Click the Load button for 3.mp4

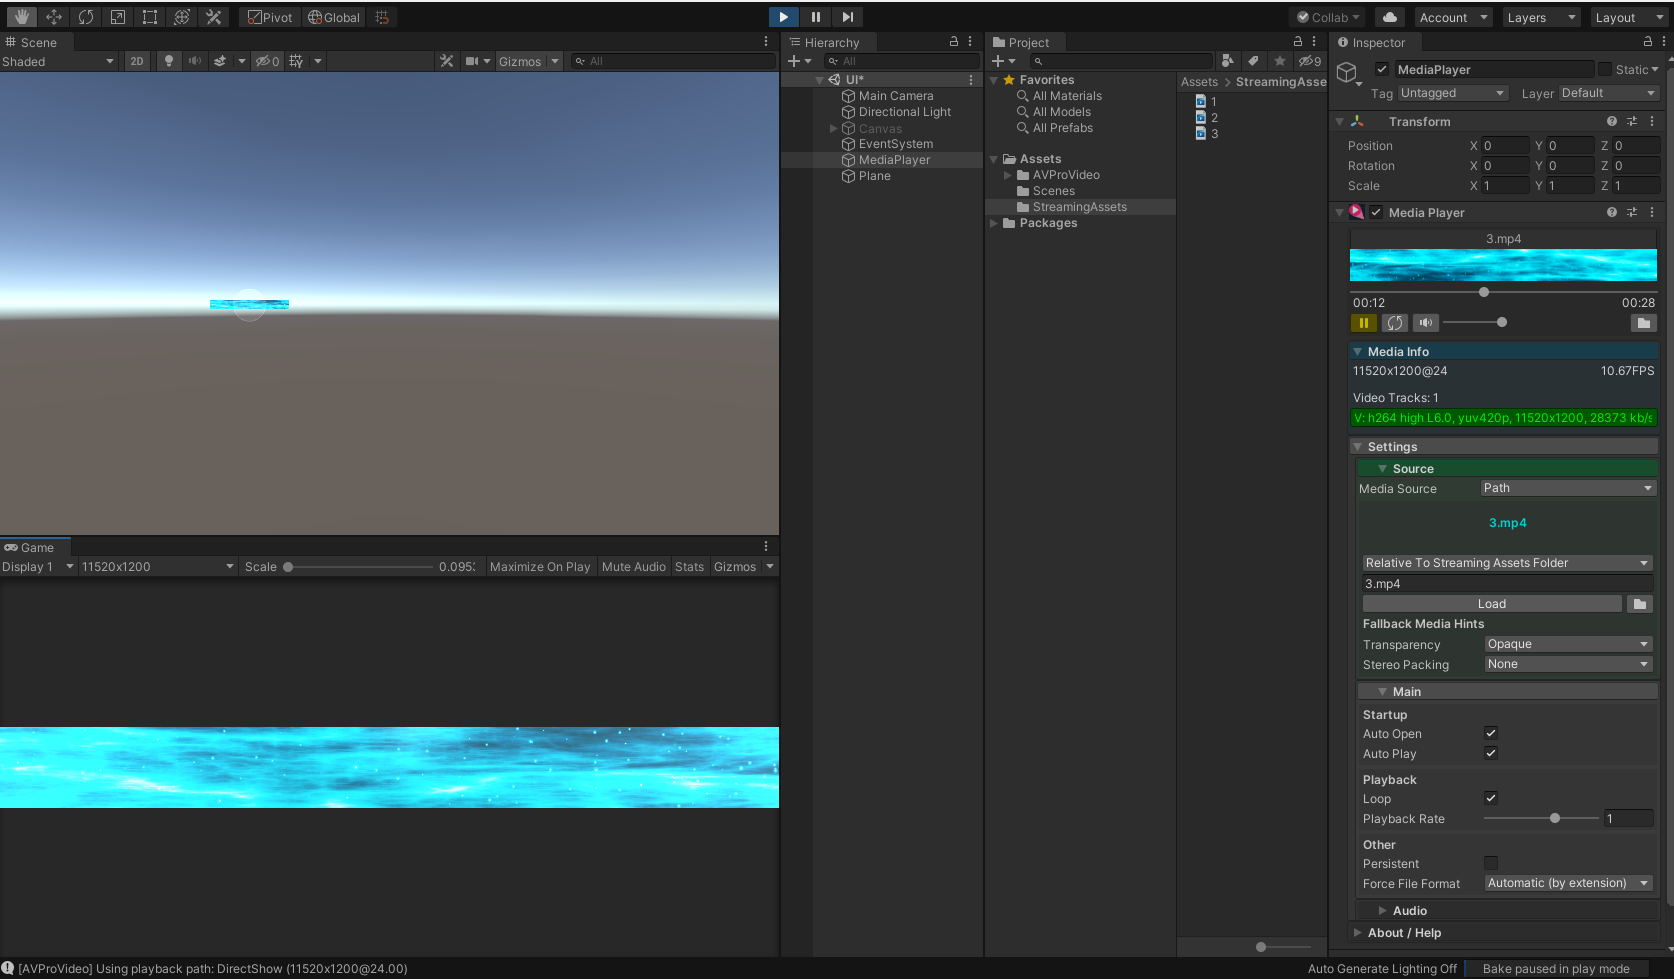(x=1491, y=603)
